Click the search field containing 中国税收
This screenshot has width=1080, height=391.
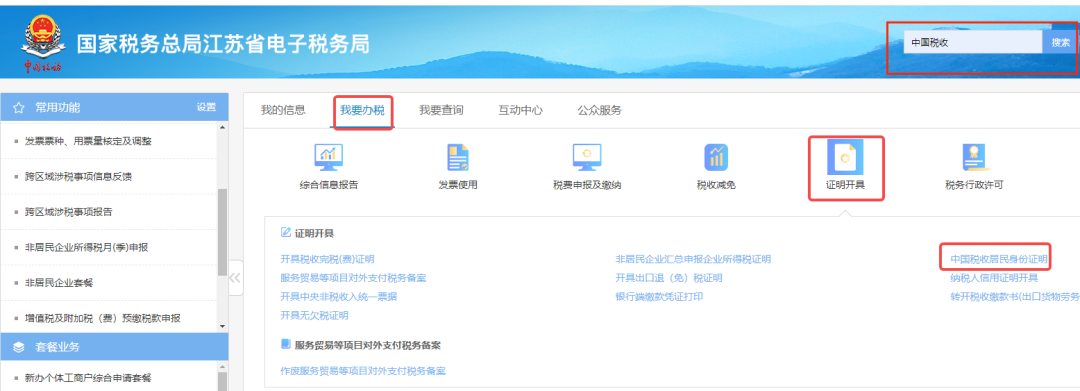pyautogui.click(x=973, y=42)
